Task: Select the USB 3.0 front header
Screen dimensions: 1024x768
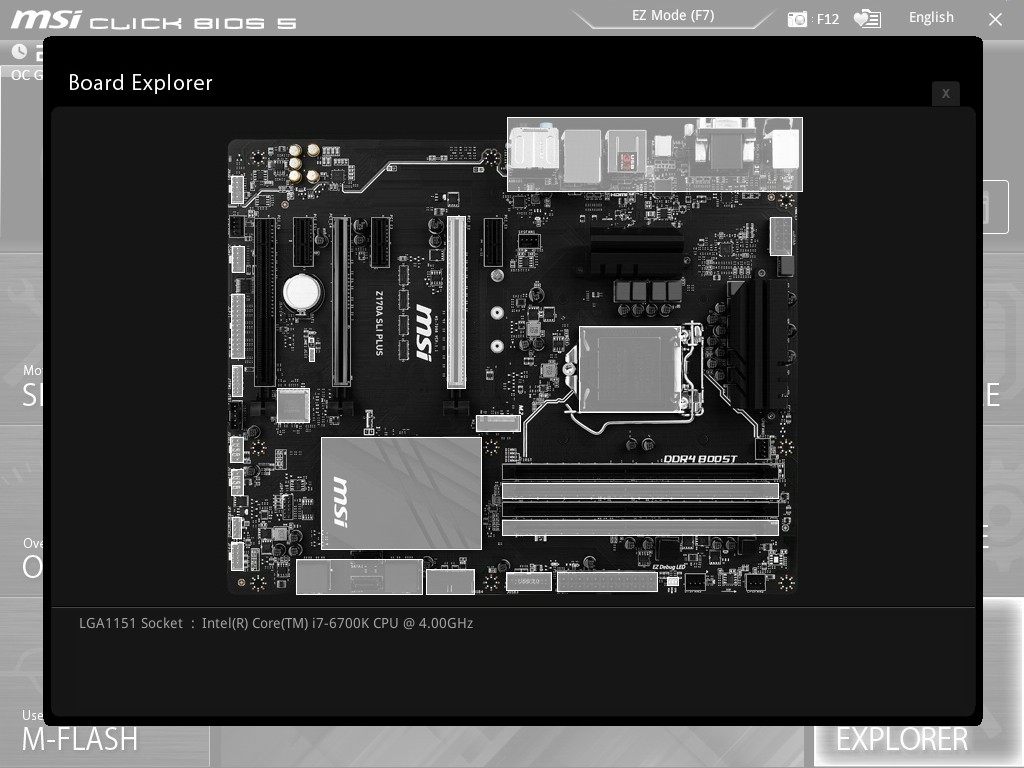Action: point(529,581)
